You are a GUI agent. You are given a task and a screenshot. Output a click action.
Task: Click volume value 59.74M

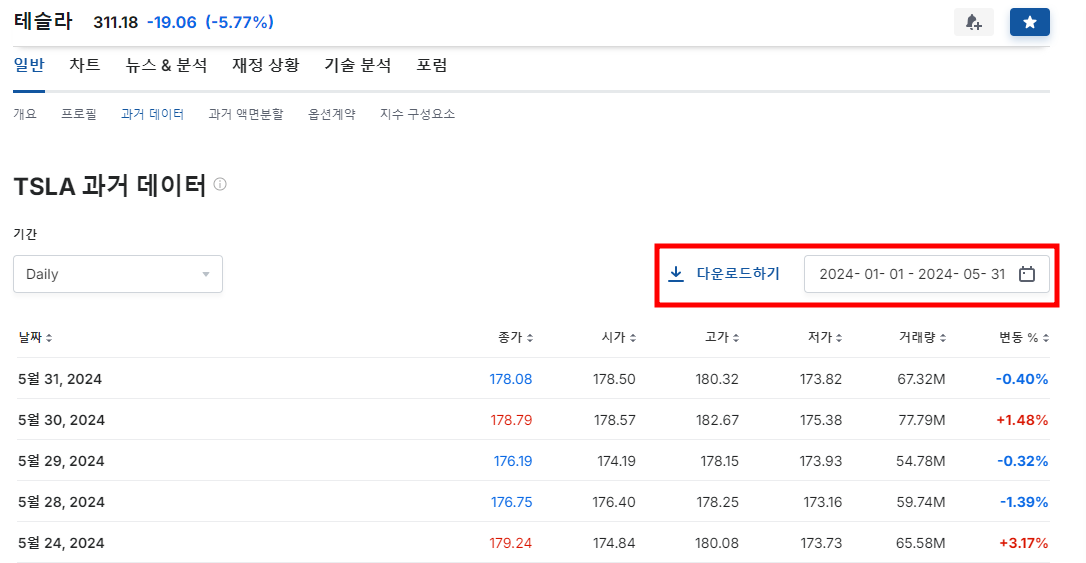click(920, 501)
